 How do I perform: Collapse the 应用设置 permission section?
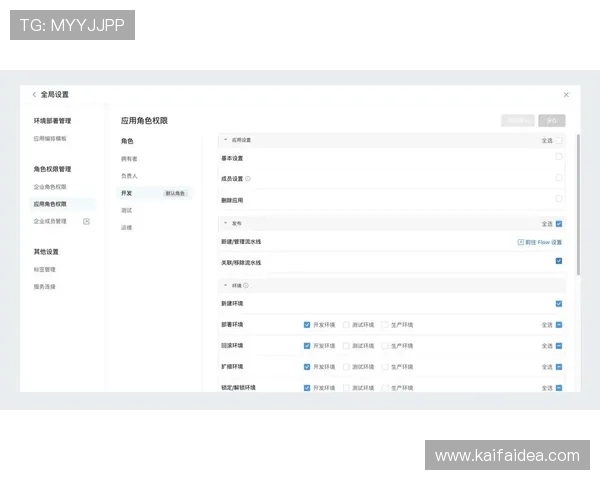coord(225,140)
